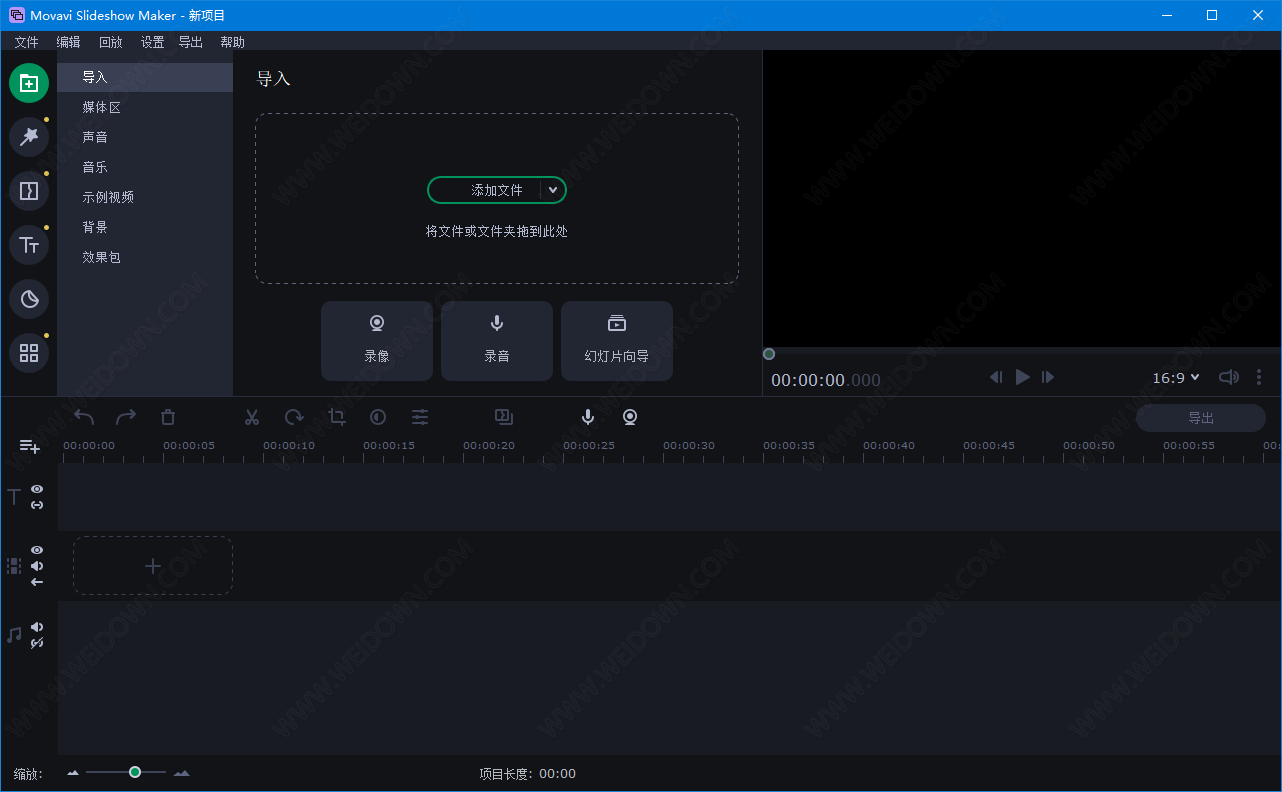The width and height of the screenshot is (1282, 792).
Task: Expand the Add Files dropdown arrow
Action: 553,190
